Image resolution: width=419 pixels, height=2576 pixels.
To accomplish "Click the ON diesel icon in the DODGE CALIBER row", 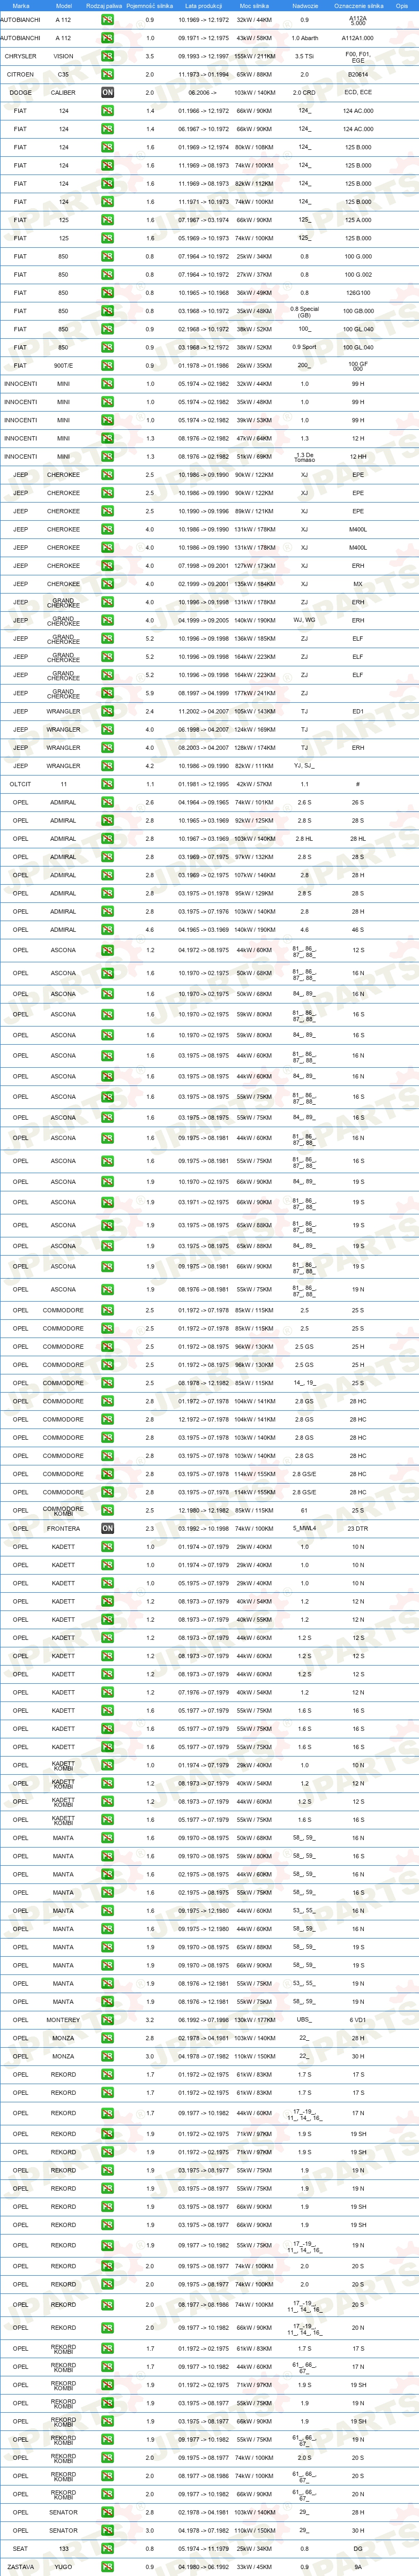I will pyautogui.click(x=107, y=92).
